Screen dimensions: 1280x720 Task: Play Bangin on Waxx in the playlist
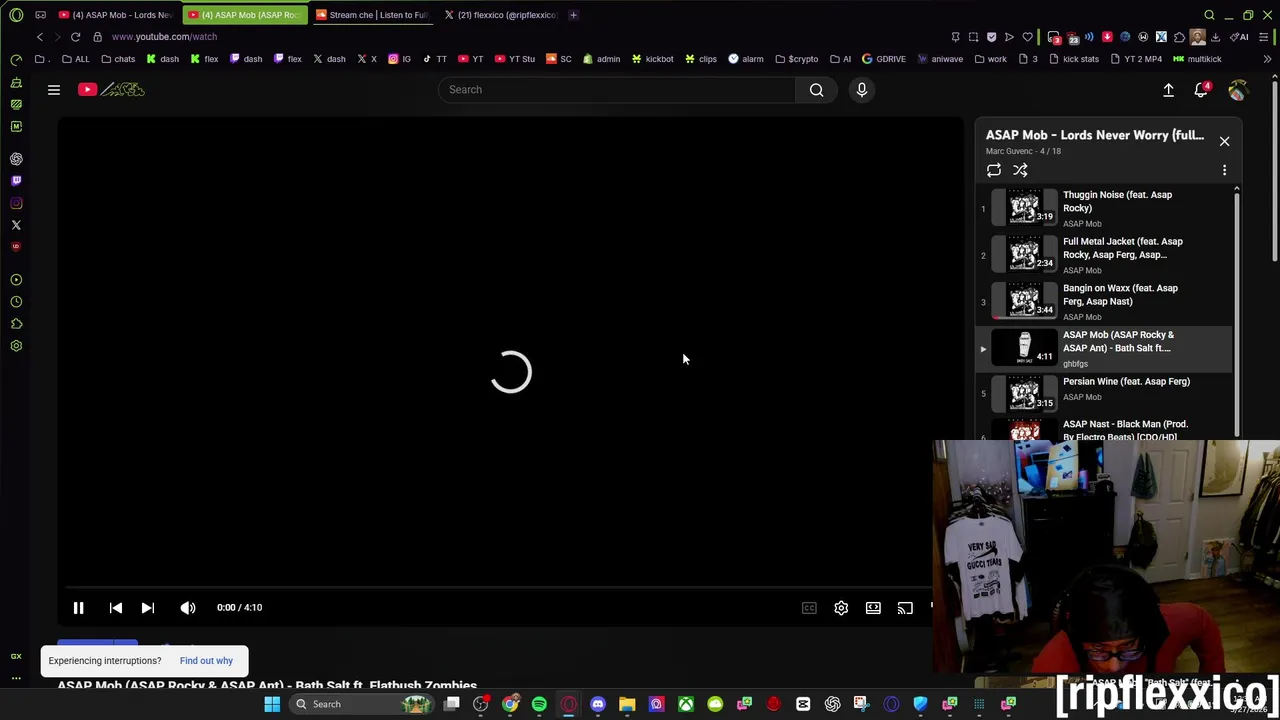click(x=1104, y=302)
